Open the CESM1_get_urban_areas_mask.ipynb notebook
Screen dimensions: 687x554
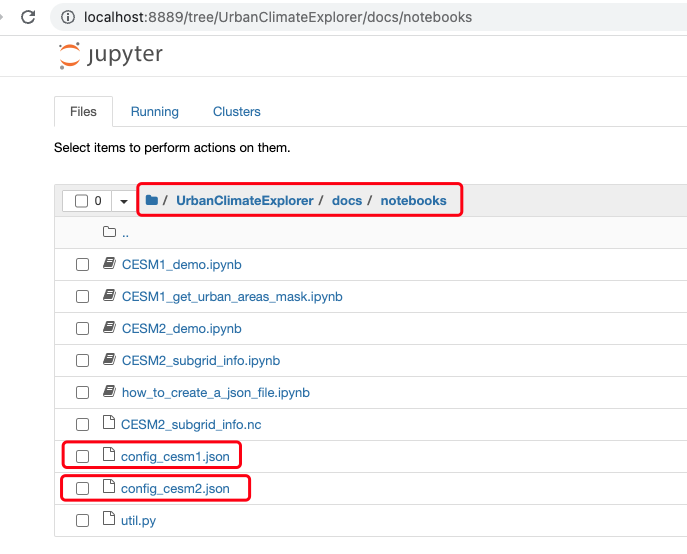232,297
